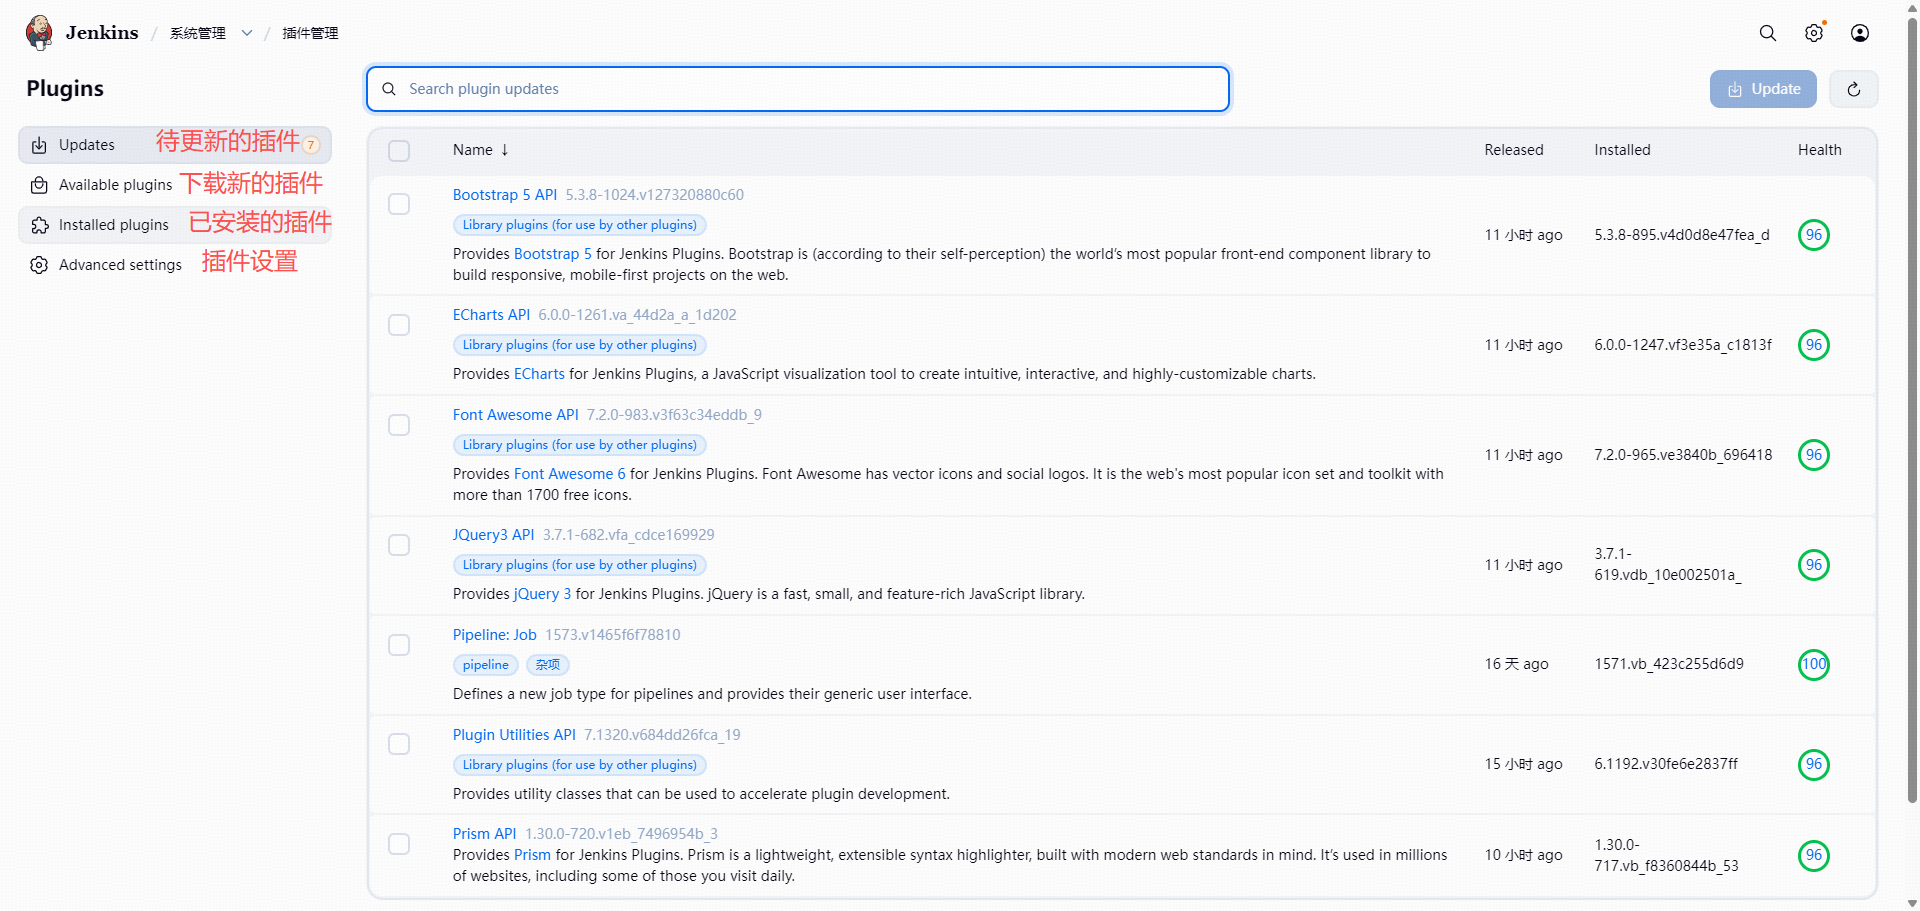Follow the Font Awesome 6 description link

[x=570, y=474]
